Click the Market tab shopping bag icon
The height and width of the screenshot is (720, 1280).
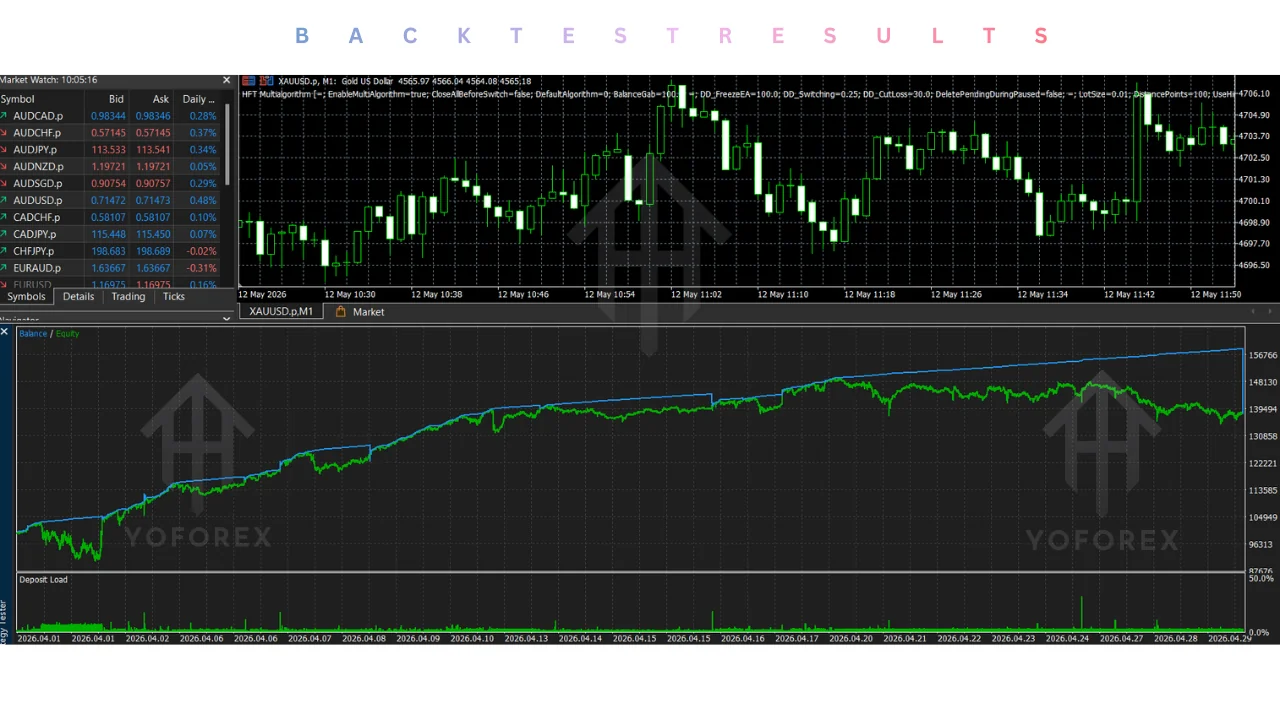pyautogui.click(x=341, y=312)
